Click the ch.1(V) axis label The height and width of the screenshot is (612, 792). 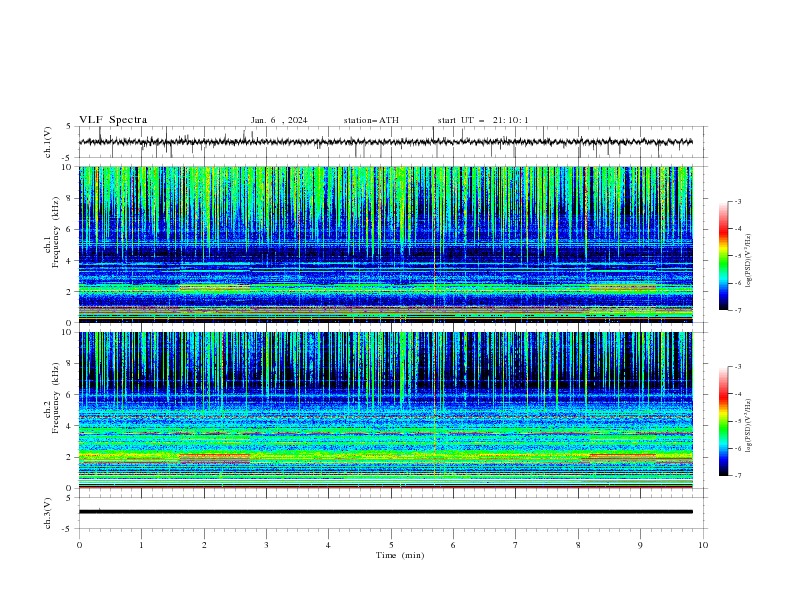coord(48,142)
